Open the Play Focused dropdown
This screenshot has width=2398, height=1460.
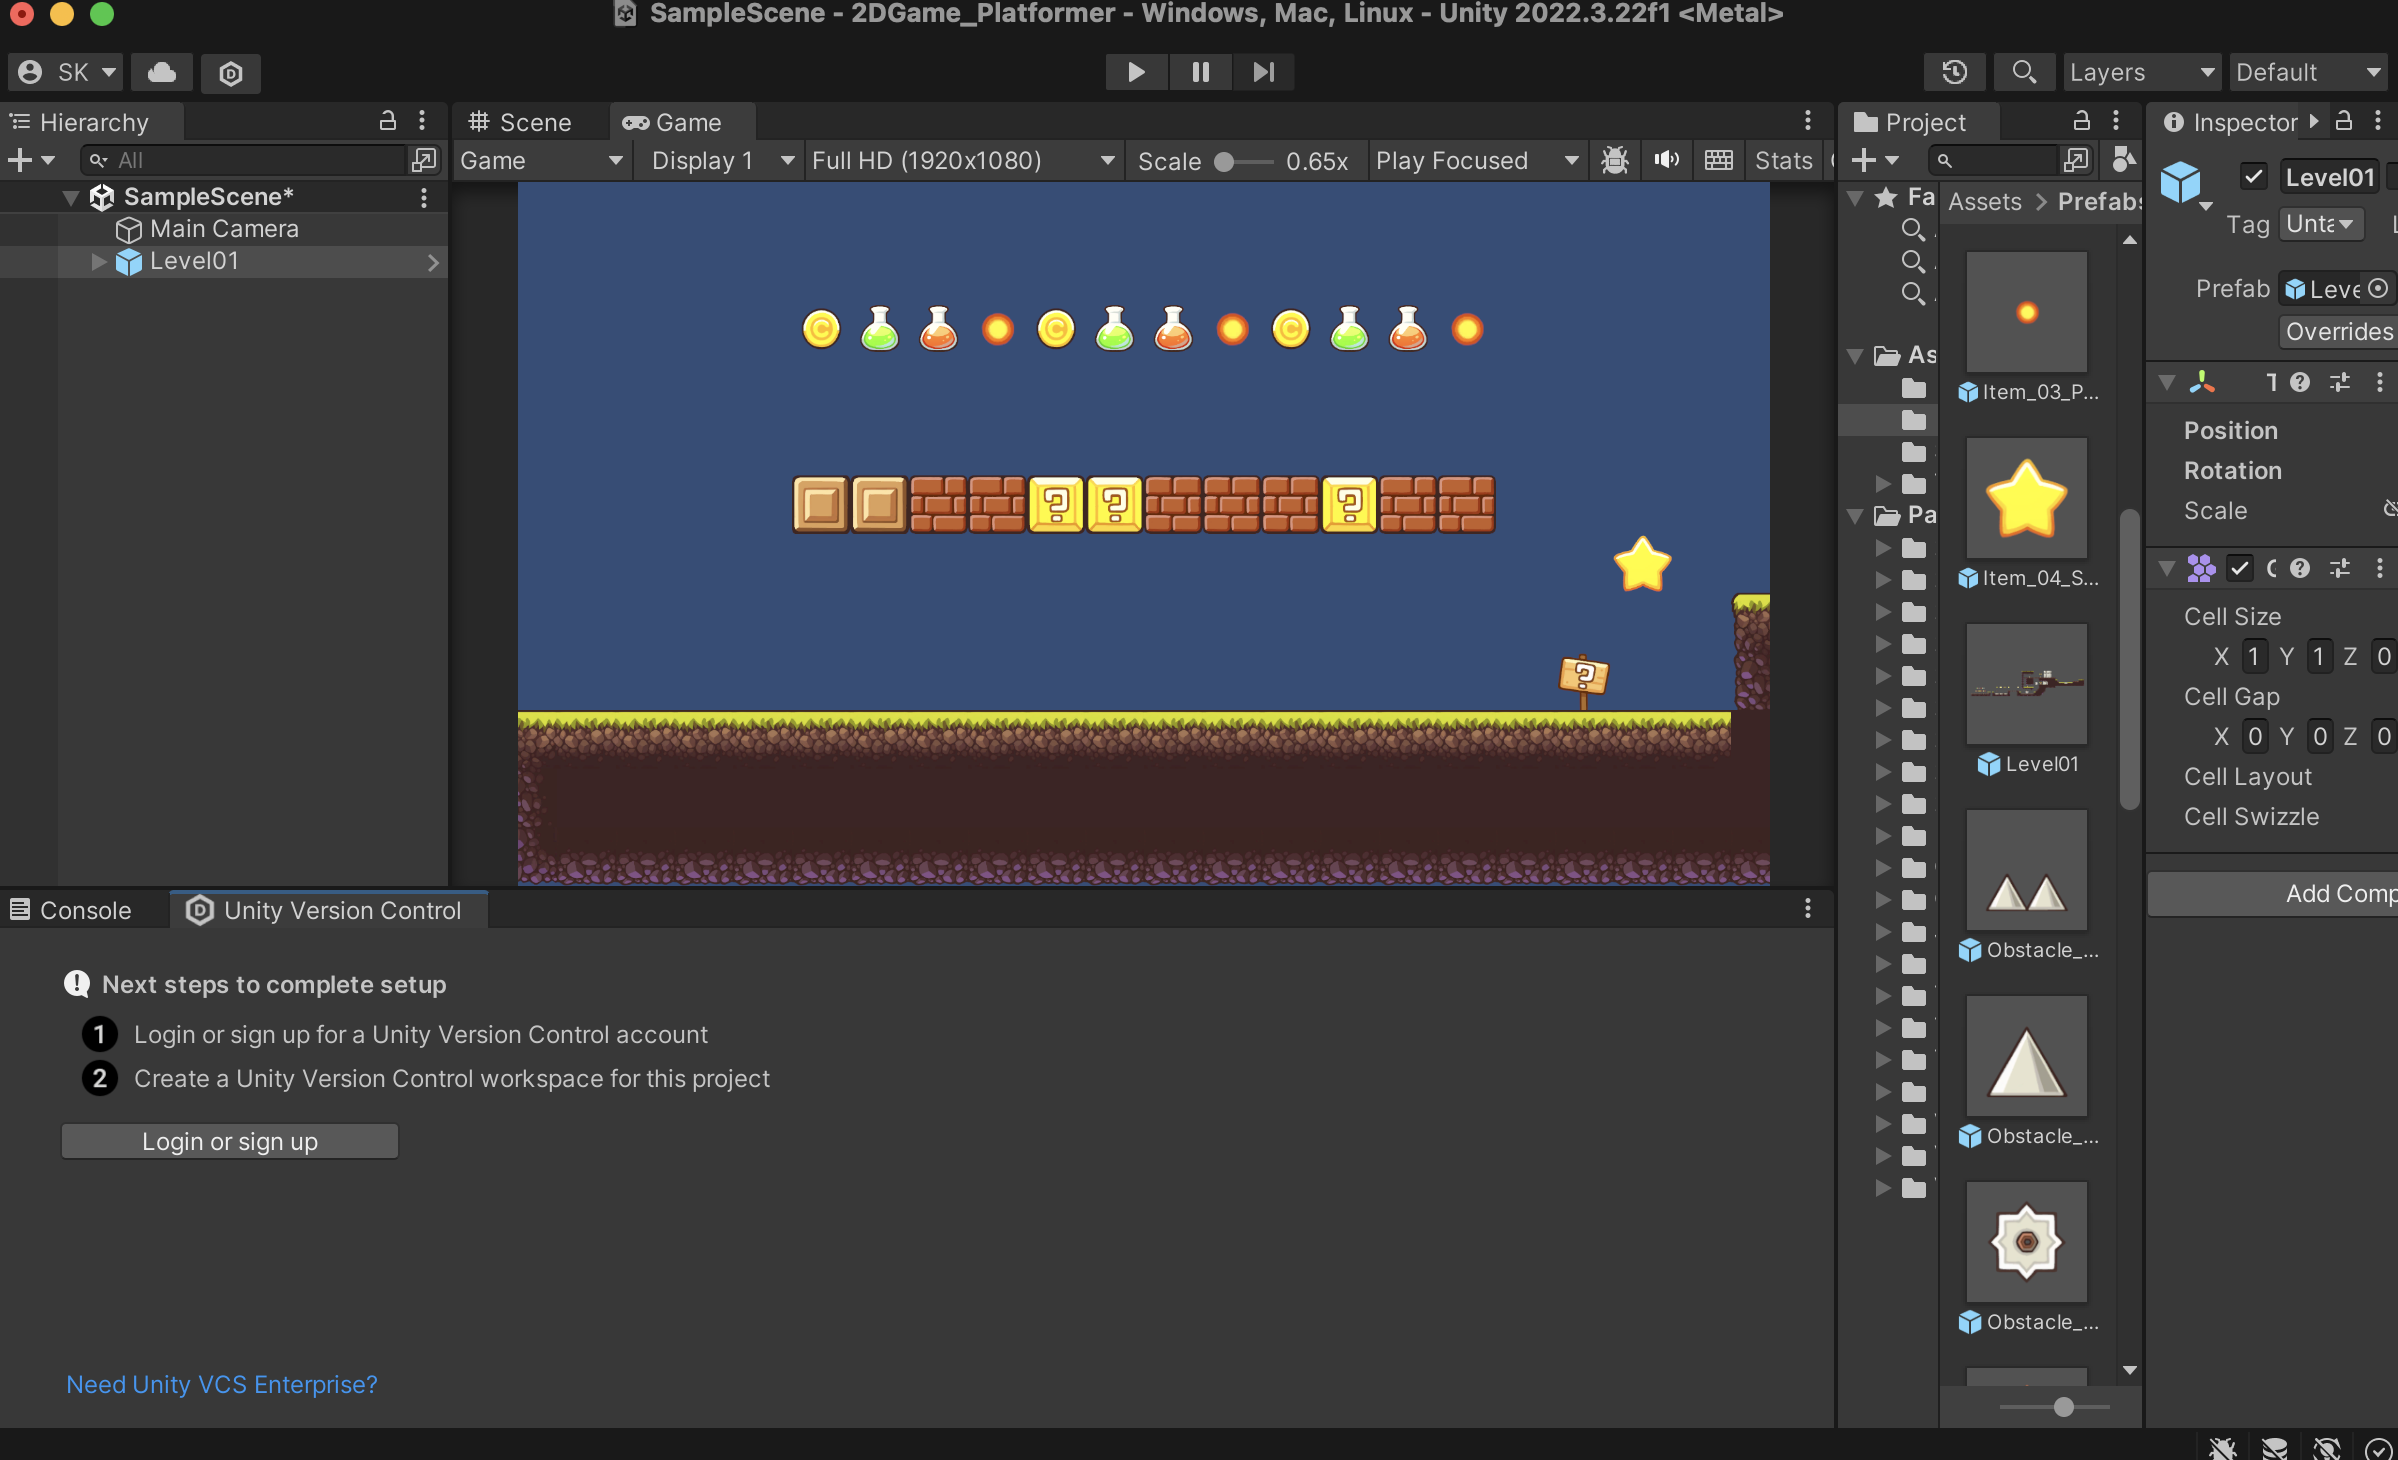pyautogui.click(x=1476, y=160)
